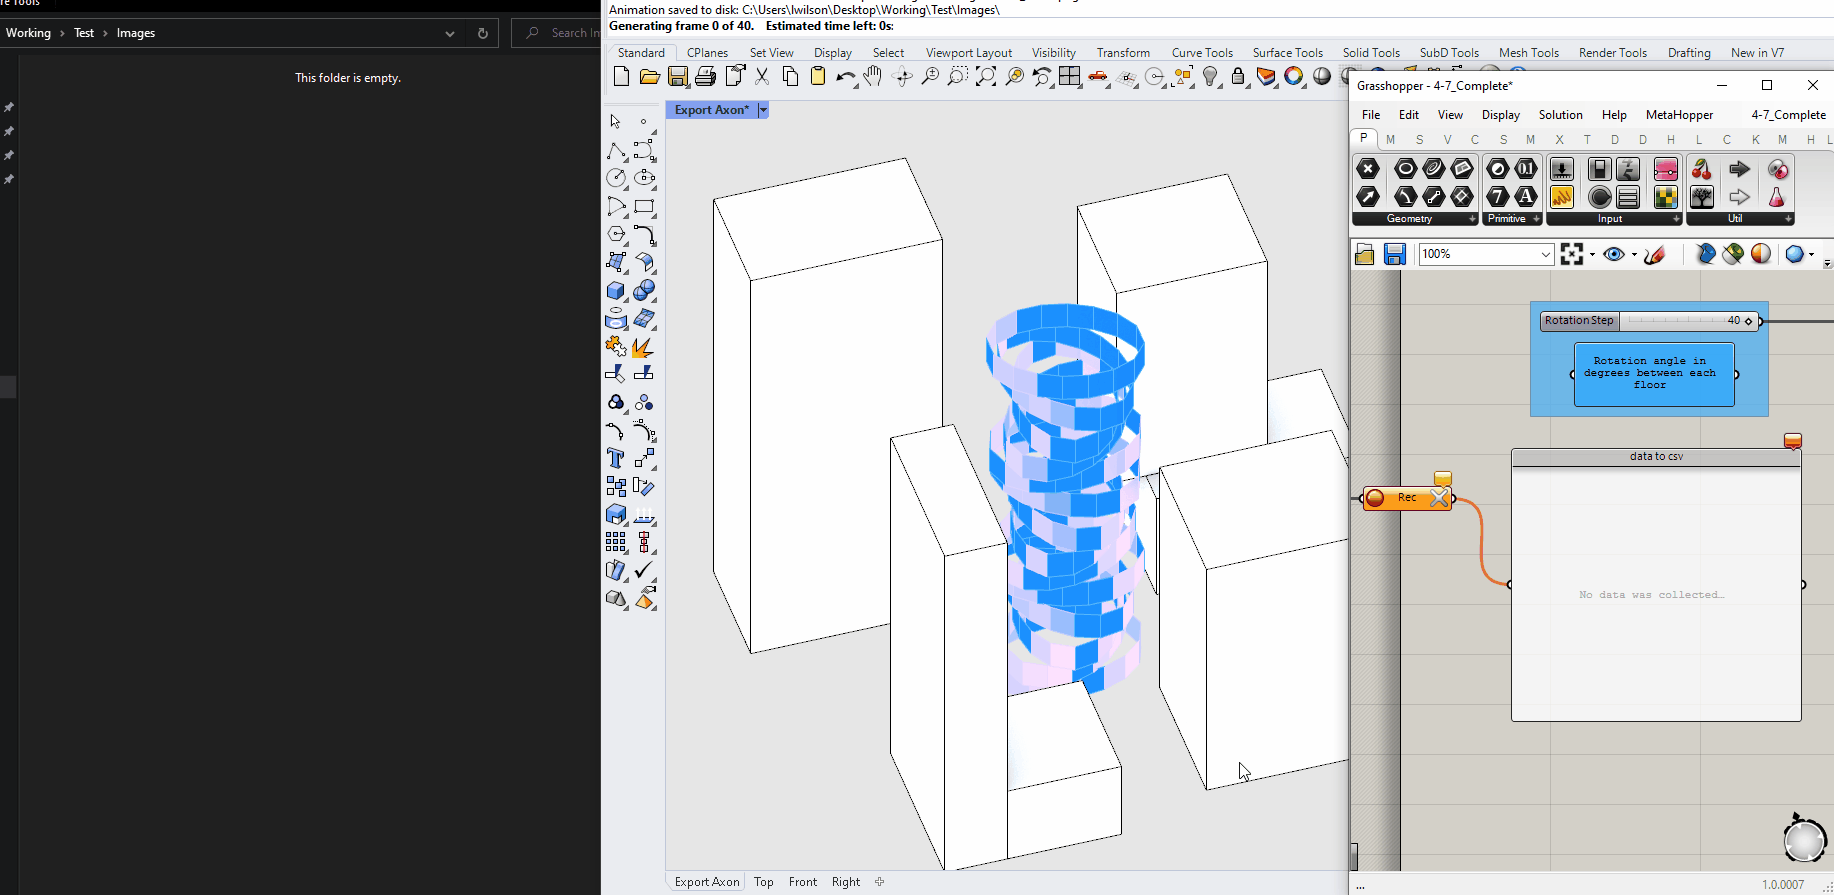Expand the Geometry panel plus button
This screenshot has width=1834, height=895.
coord(1472,219)
